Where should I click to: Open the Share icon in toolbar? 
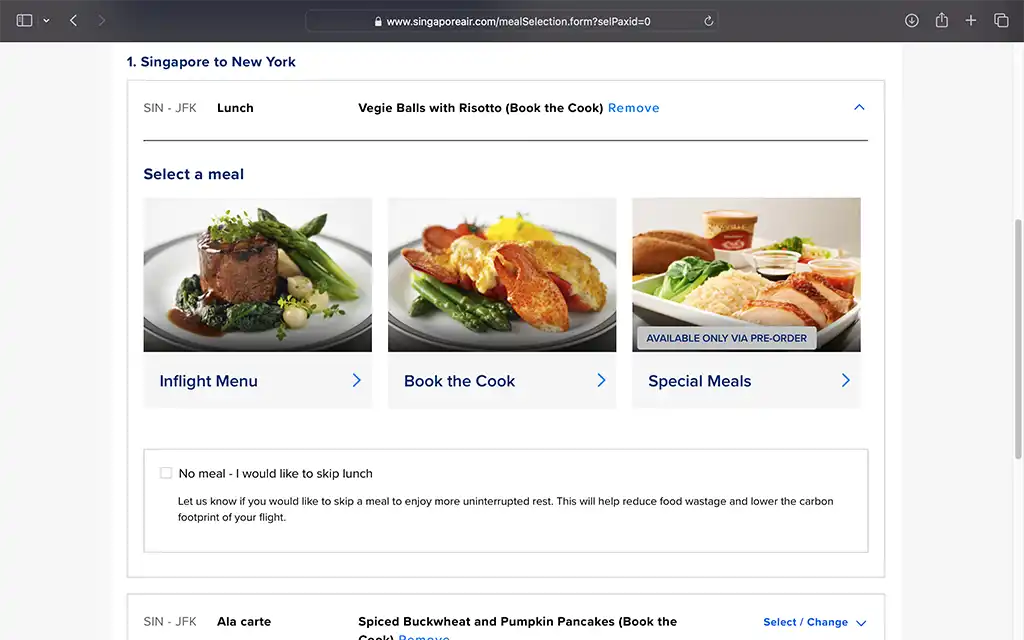(x=941, y=20)
